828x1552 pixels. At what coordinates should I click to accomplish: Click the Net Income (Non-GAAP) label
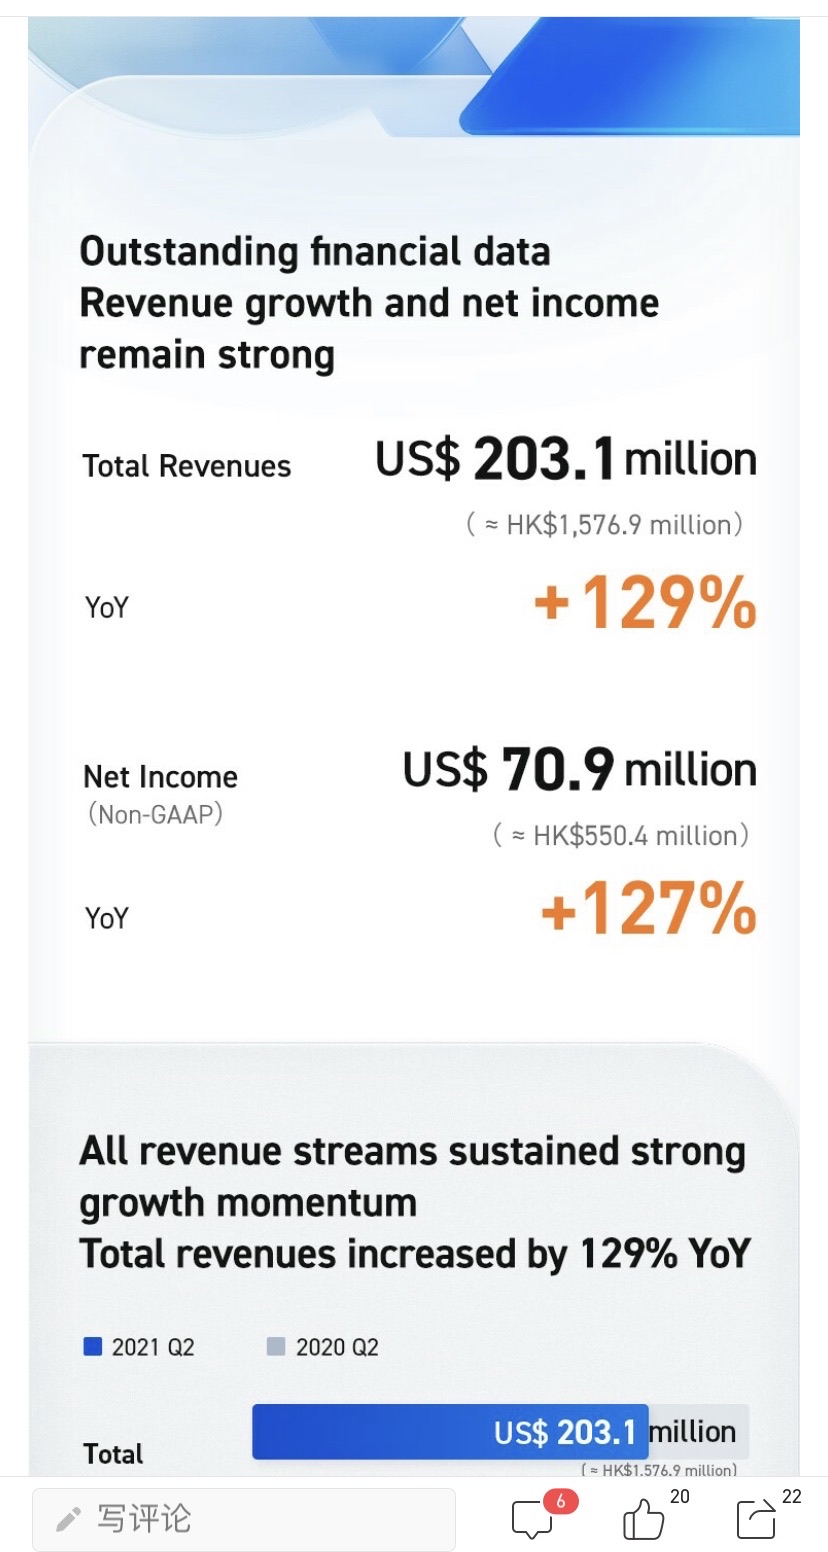[x=160, y=794]
